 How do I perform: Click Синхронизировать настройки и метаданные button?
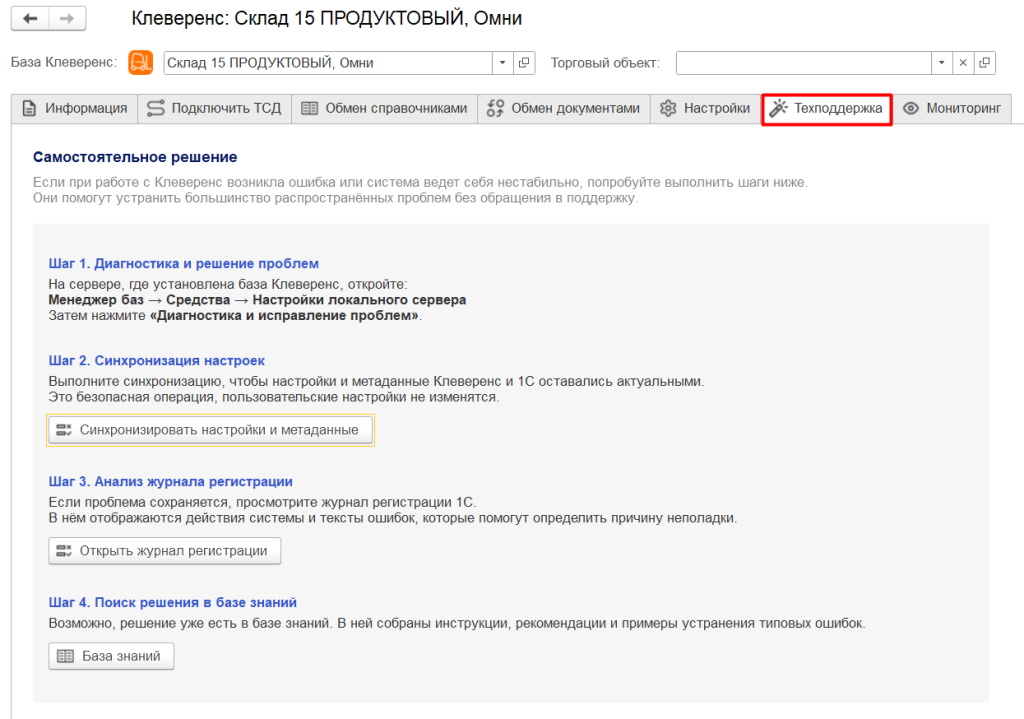click(210, 429)
